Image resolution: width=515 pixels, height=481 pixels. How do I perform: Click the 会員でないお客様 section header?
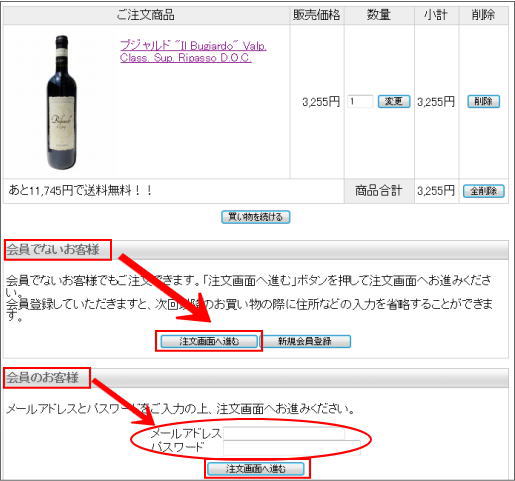(x=53, y=250)
